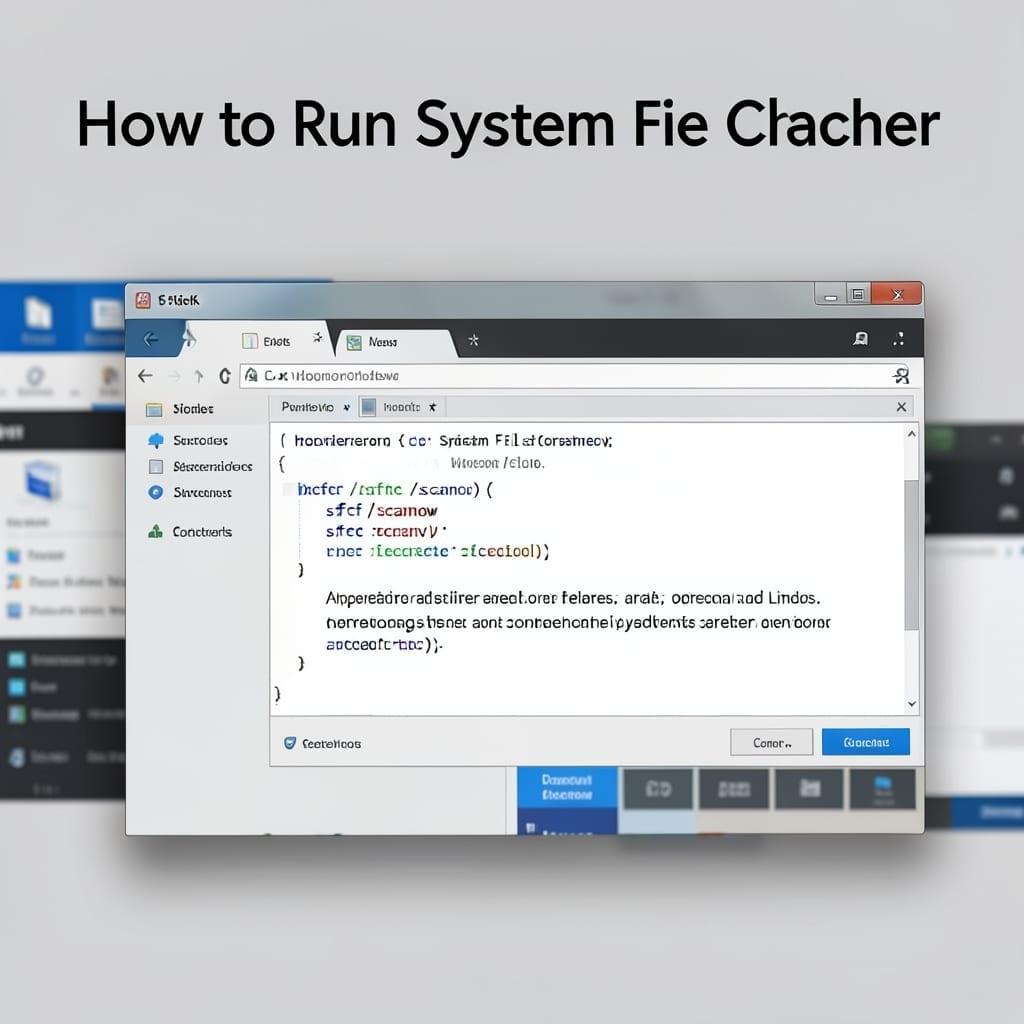Select the Sarrodes sidebar item
Image resolution: width=1024 pixels, height=1024 pixels.
coord(188,440)
